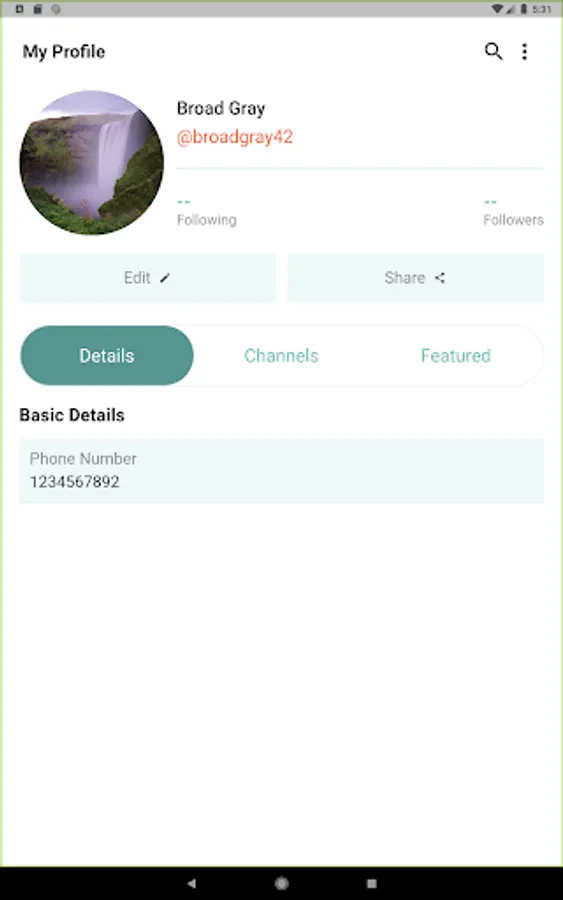Click the Share profile button
Viewport: 563px width, 900px height.
coord(416,278)
